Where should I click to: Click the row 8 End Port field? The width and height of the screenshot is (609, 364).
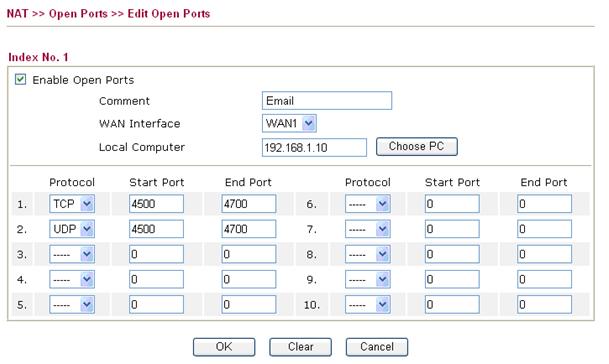pyautogui.click(x=545, y=254)
